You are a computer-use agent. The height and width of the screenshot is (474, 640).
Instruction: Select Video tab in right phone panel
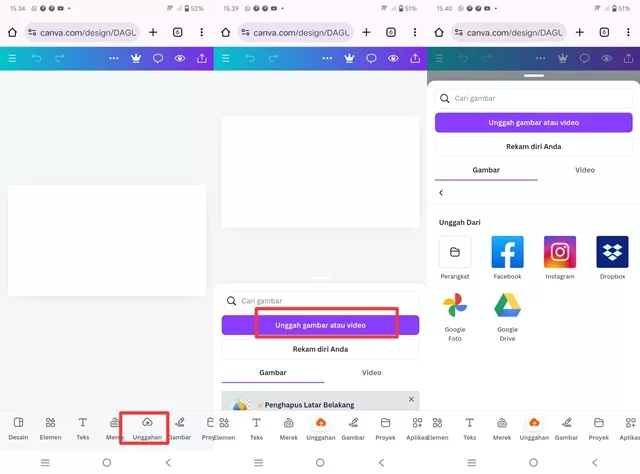[x=585, y=170]
